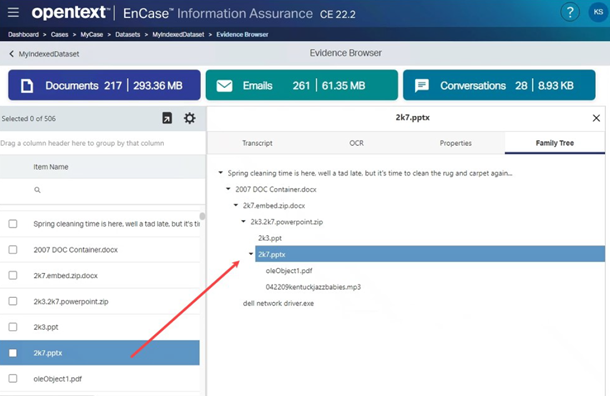
Task: Select 042209kentuckjazzbabies.mp3 in family tree
Action: [313, 287]
